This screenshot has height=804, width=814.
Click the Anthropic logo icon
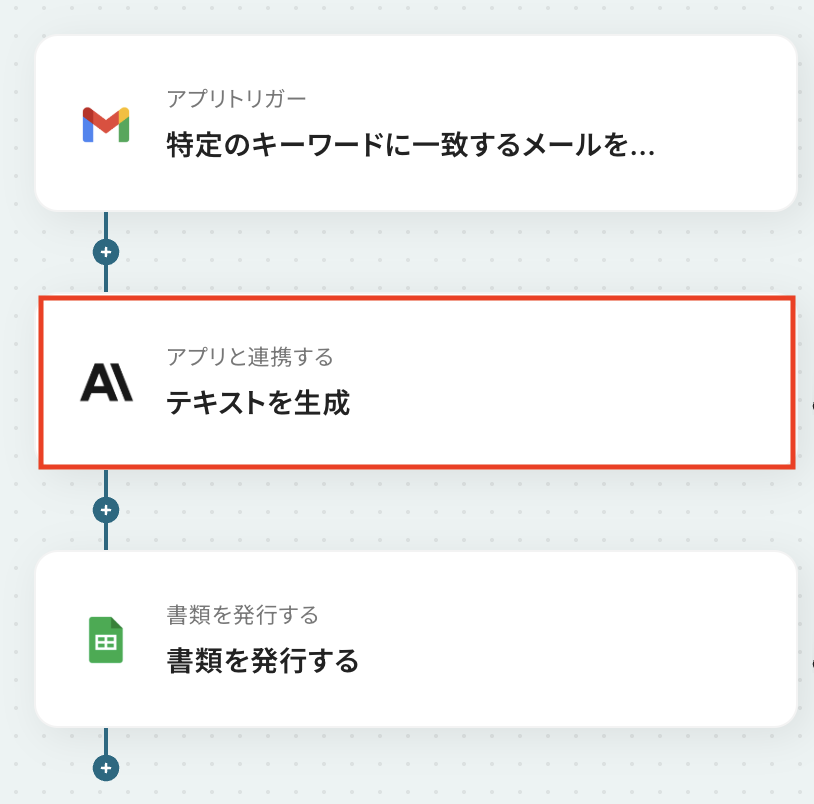click(x=105, y=382)
